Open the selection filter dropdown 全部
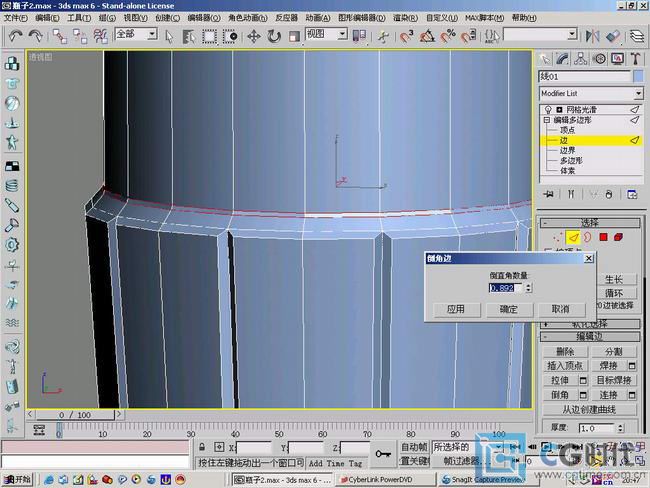 tap(136, 34)
